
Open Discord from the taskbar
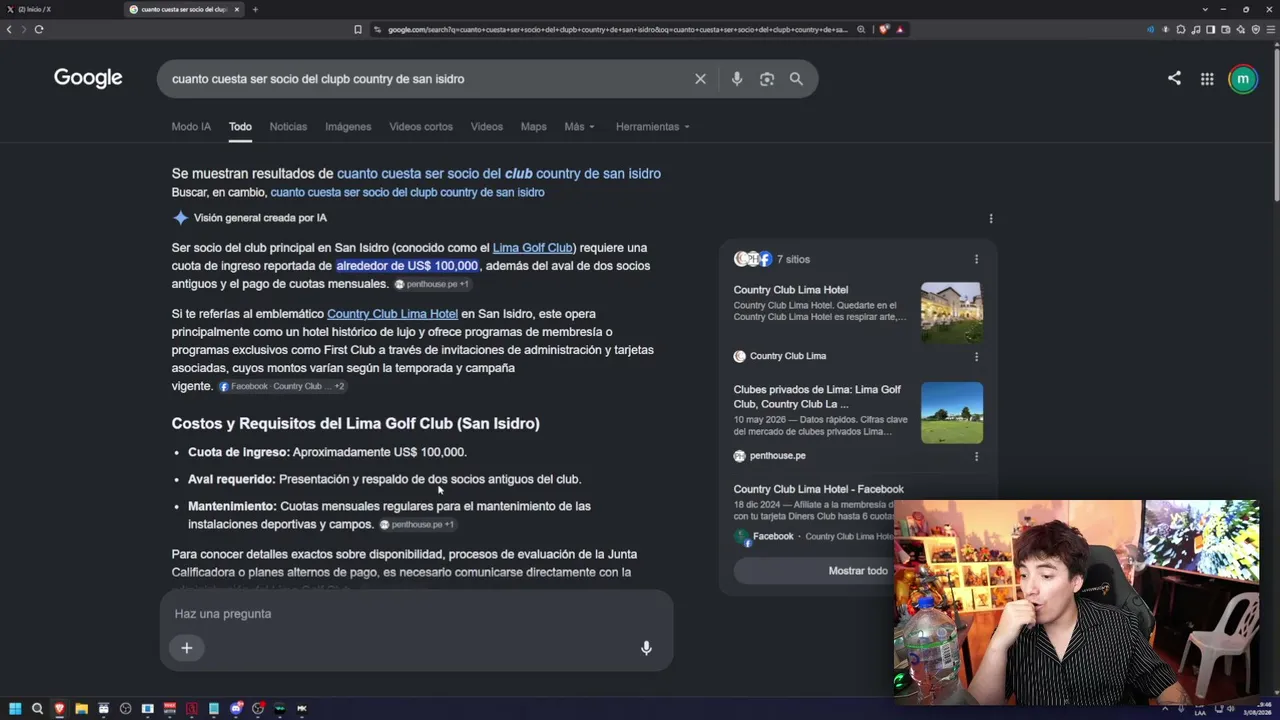(x=236, y=709)
